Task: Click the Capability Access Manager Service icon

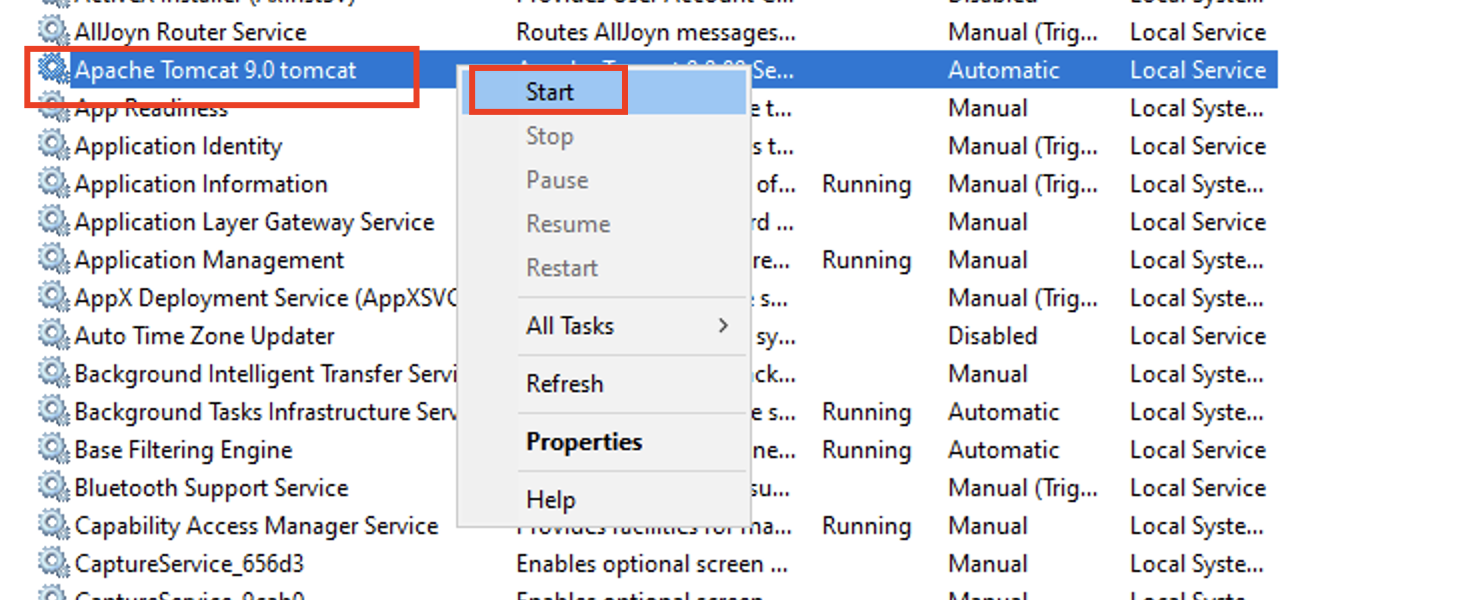Action: tap(53, 526)
